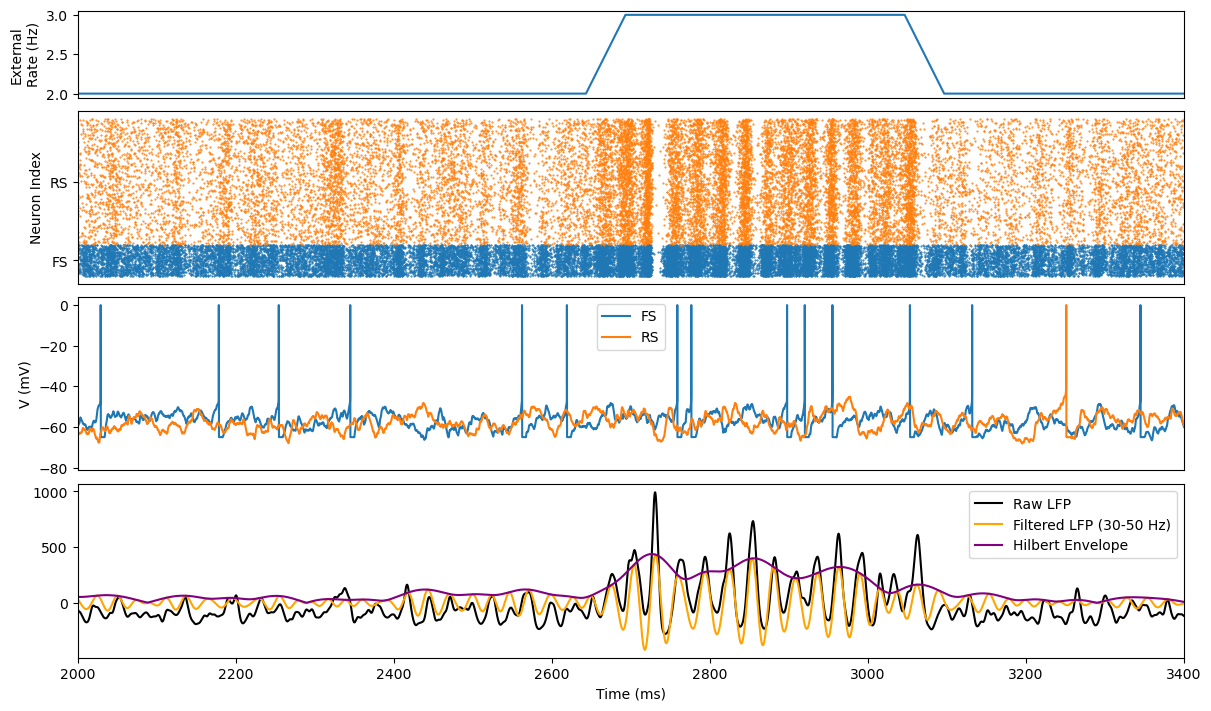Click the 2000 tick on the time axis
Image resolution: width=1211 pixels, height=711 pixels.
point(78,675)
